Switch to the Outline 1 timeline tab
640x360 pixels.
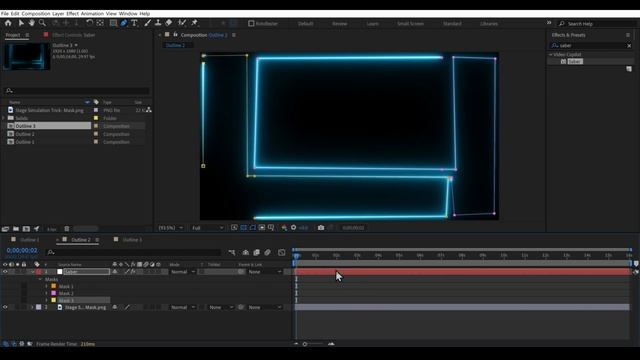tap(30, 240)
